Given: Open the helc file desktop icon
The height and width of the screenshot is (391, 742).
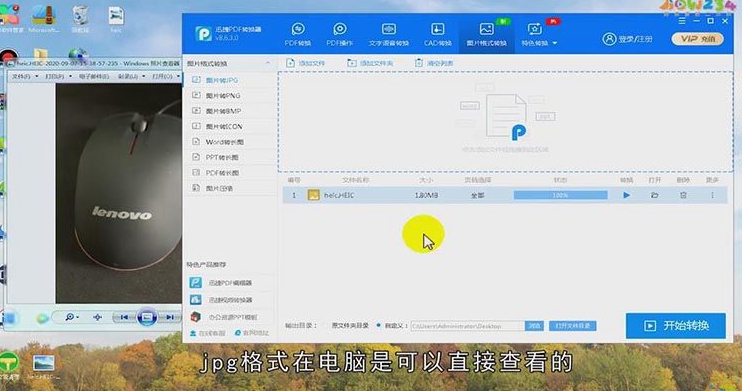Looking at the screenshot, I should [x=116, y=18].
